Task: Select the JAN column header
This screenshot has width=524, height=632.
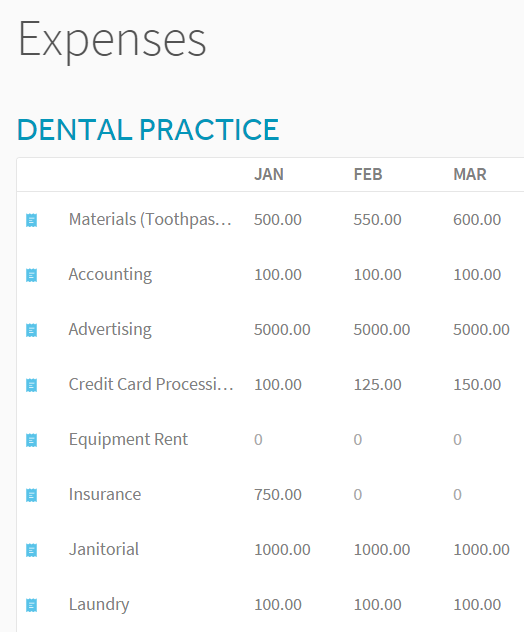Action: point(269,175)
